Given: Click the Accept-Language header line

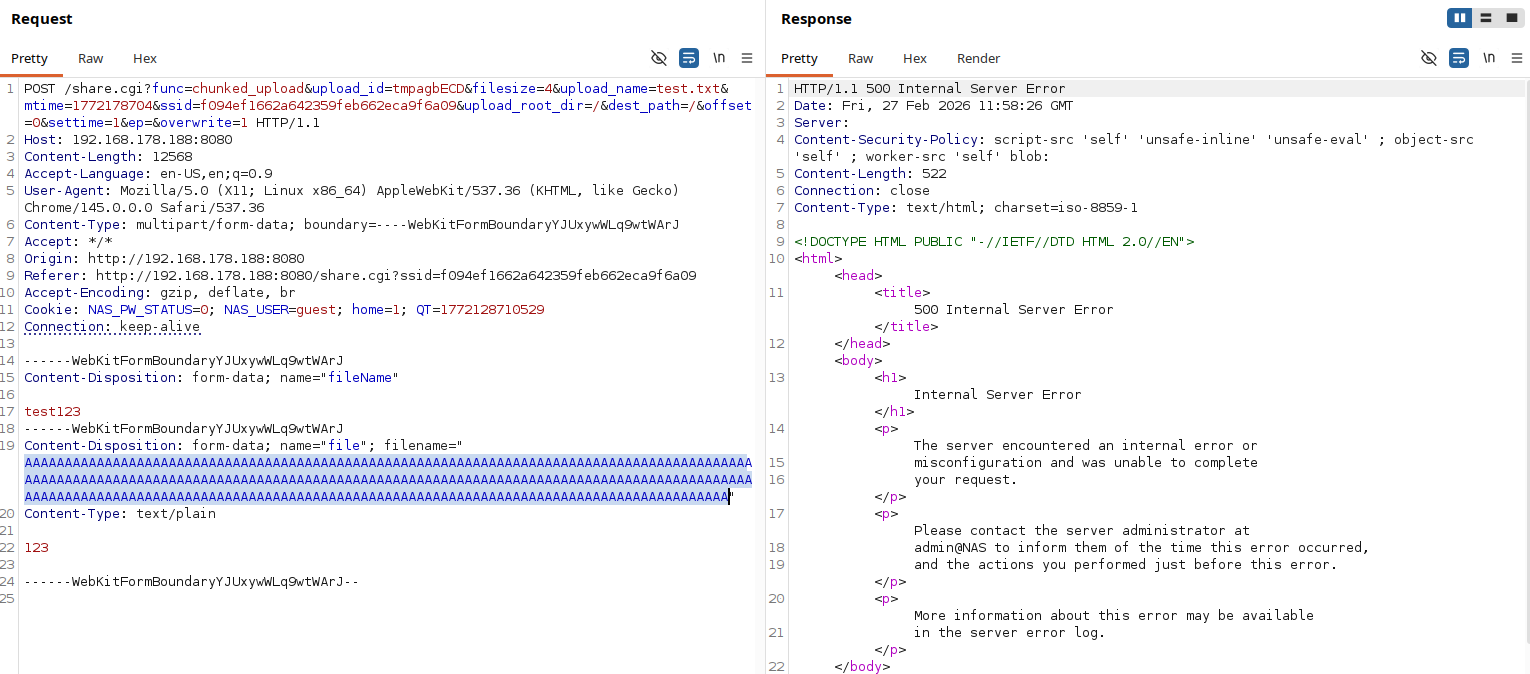Looking at the screenshot, I should click(x=148, y=173).
